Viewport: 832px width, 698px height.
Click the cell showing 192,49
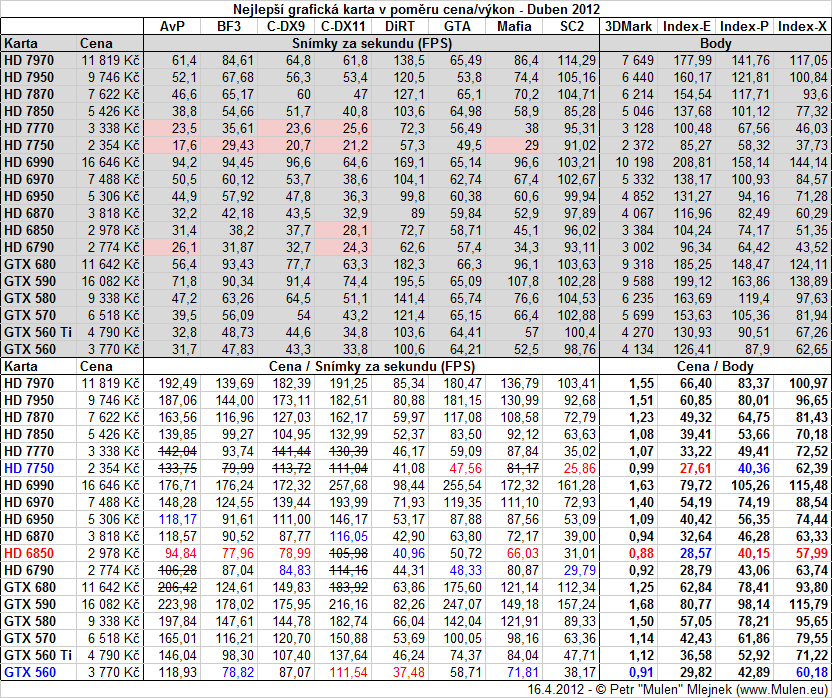[x=178, y=383]
